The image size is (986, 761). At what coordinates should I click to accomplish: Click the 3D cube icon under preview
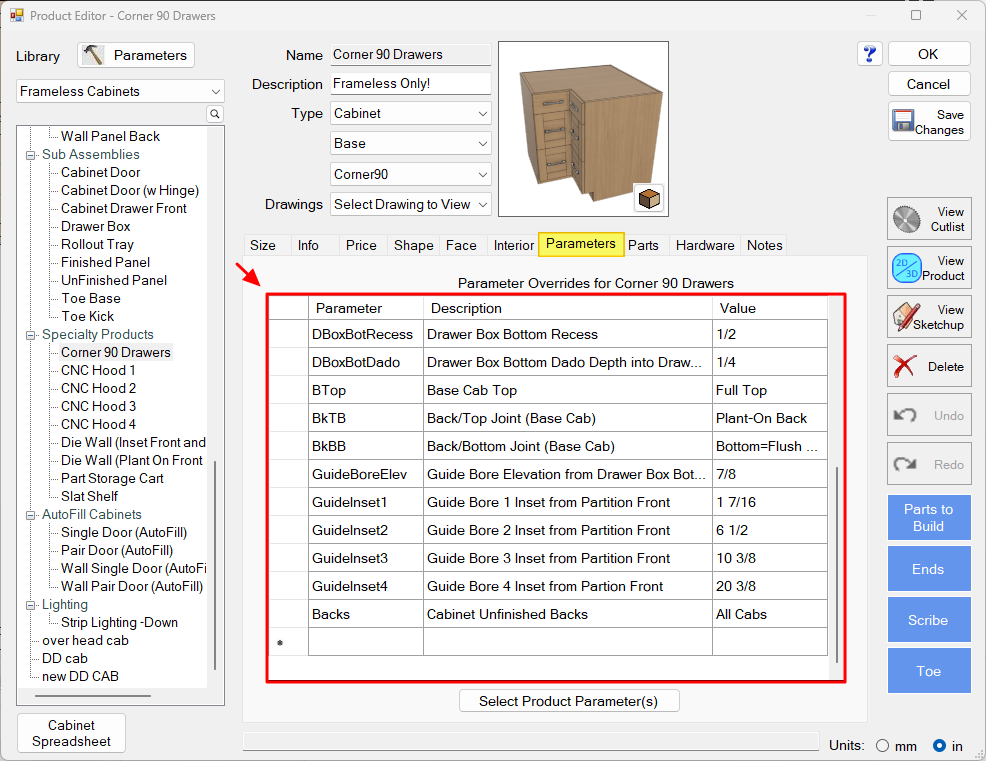649,198
